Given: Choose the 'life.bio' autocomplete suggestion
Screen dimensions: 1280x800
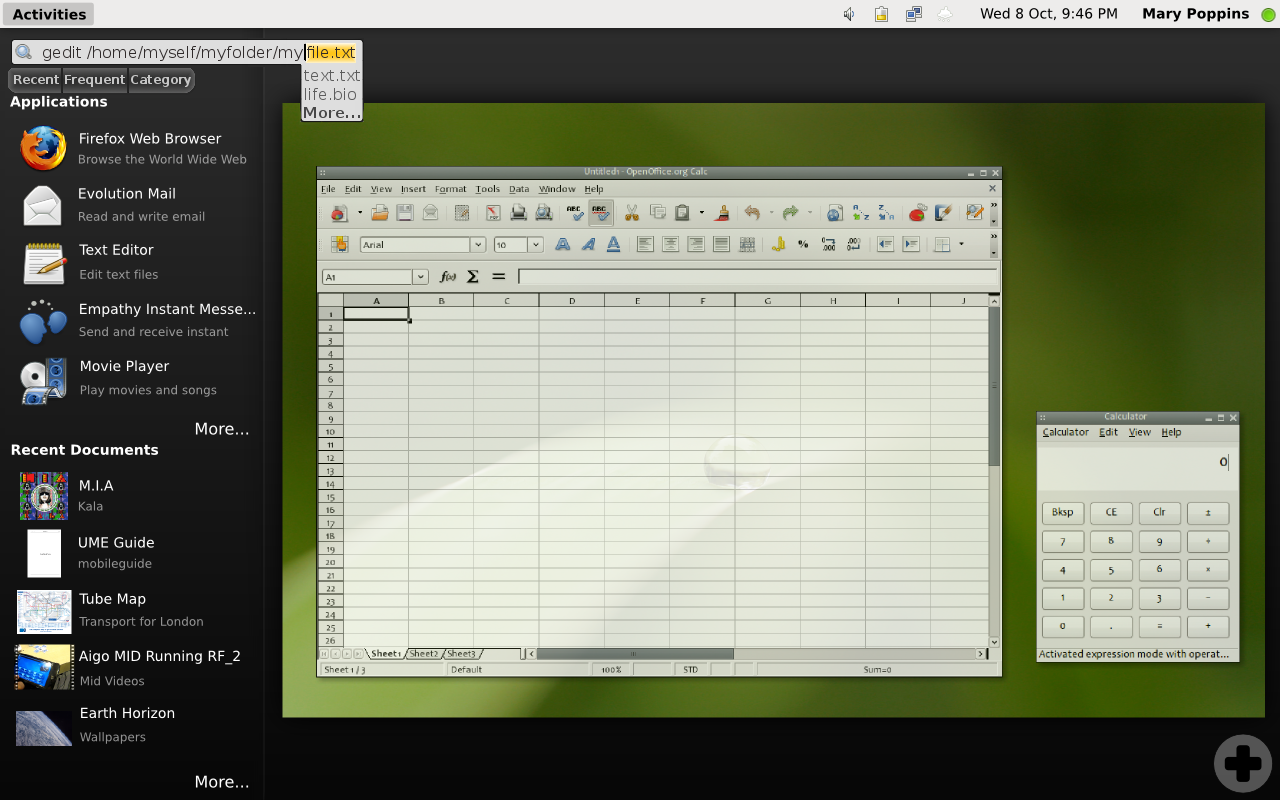Looking at the screenshot, I should click(x=330, y=94).
